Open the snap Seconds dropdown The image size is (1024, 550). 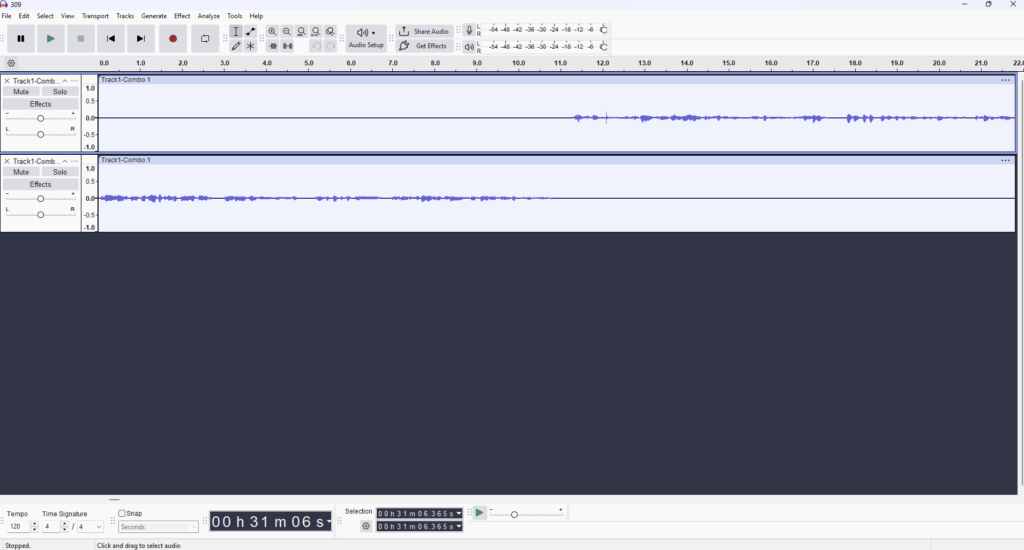click(x=158, y=527)
